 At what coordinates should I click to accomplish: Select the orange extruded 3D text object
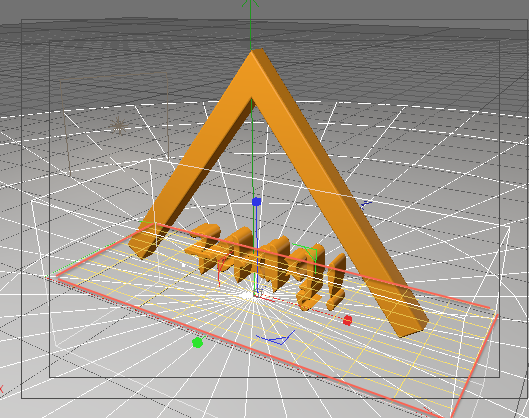tap(267, 267)
